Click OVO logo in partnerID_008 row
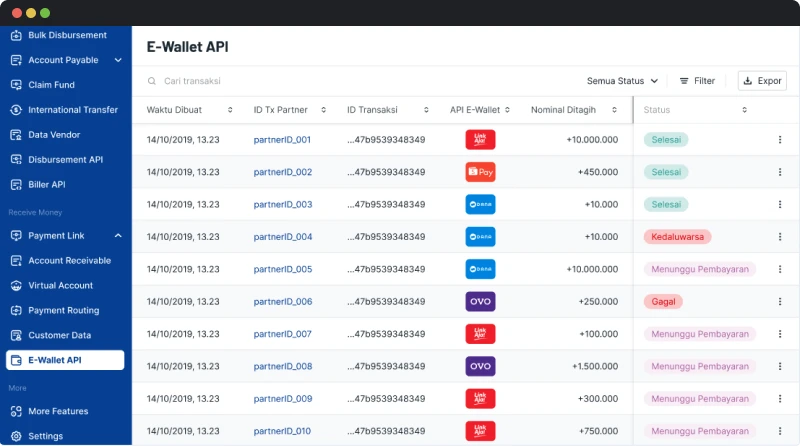This screenshot has width=800, height=446. click(x=480, y=366)
